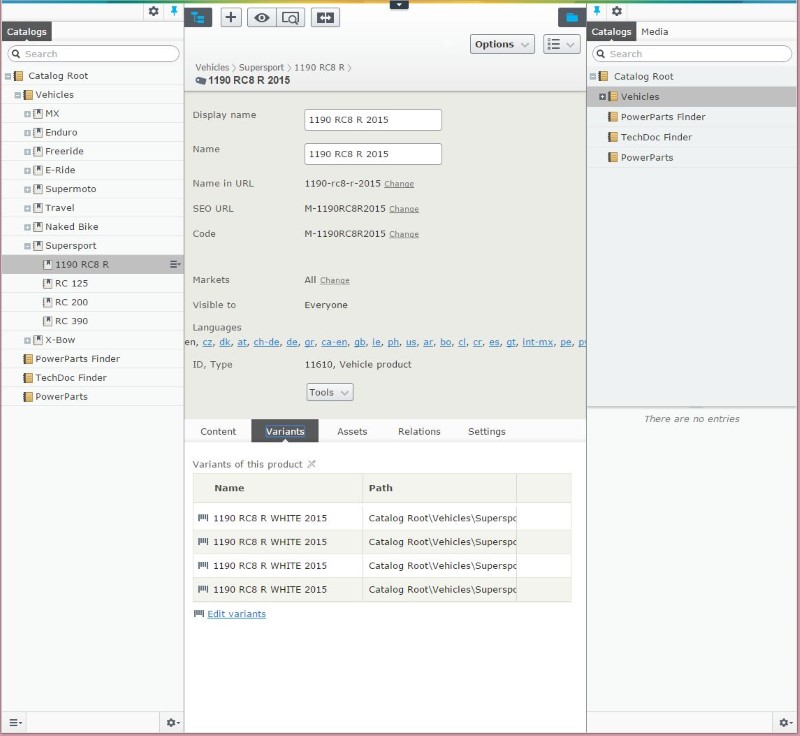Click the compare arrows toolbar button
Screen dimensions: 800x736
click(x=325, y=18)
